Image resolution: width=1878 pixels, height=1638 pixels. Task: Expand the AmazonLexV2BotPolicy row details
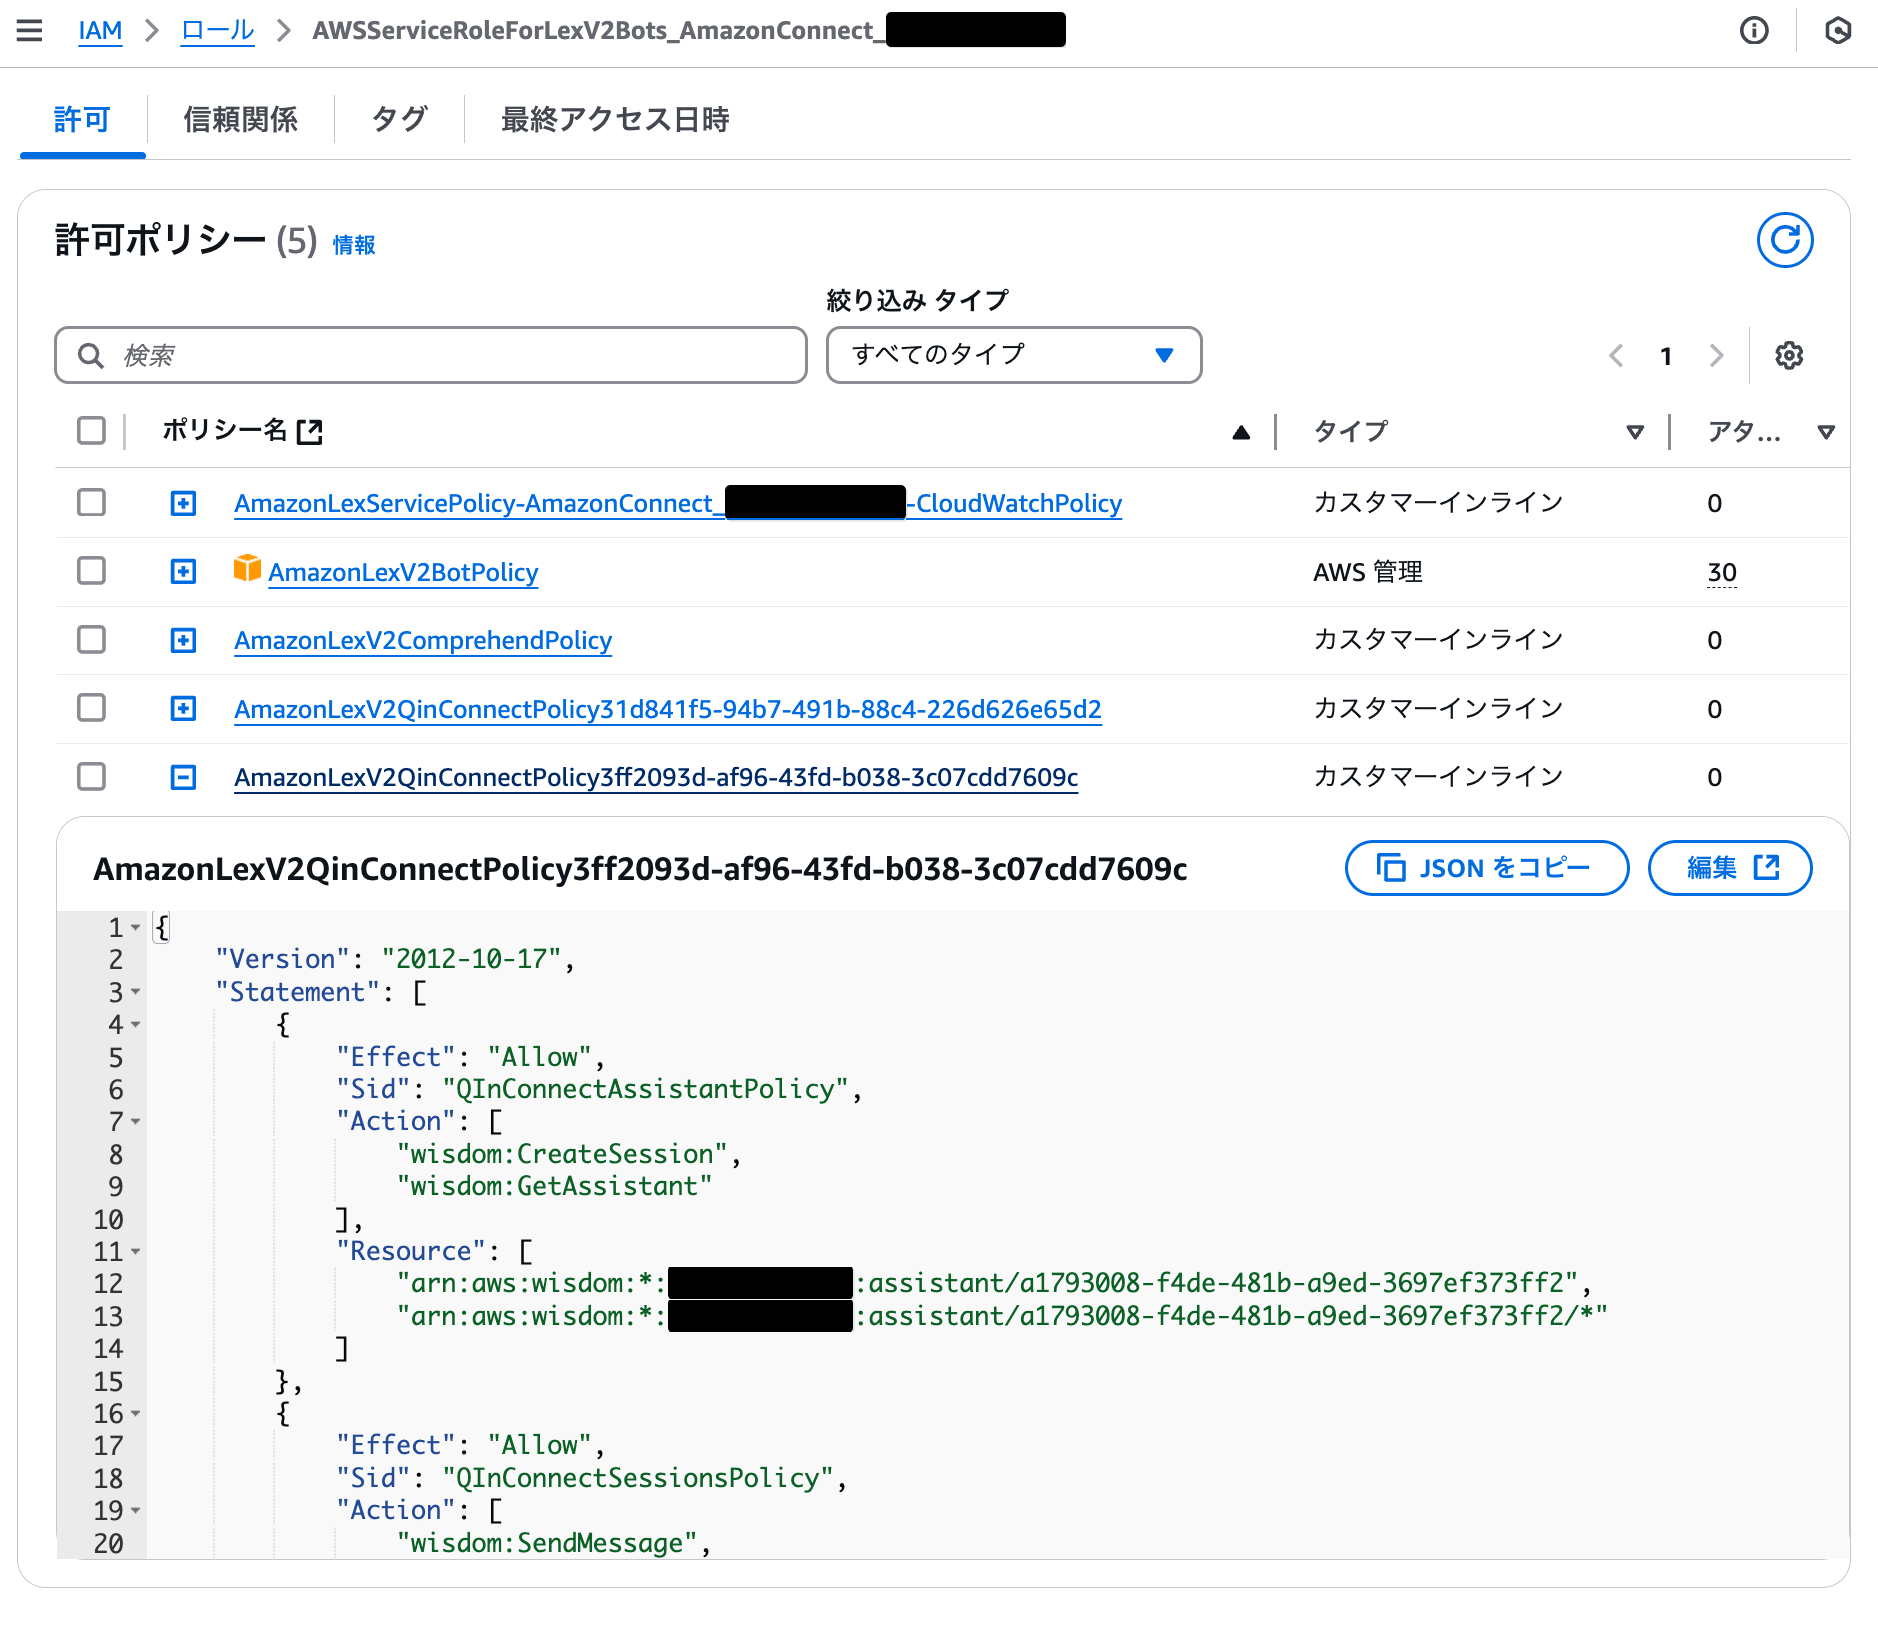coord(183,571)
